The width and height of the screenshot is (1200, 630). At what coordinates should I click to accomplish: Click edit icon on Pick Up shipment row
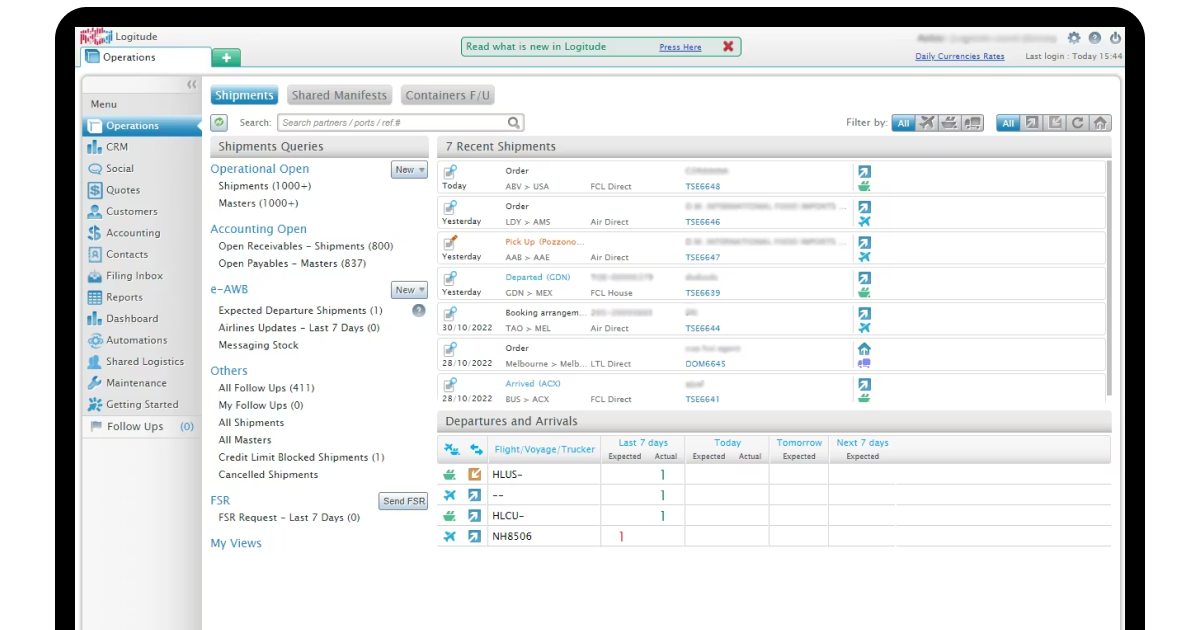click(451, 242)
